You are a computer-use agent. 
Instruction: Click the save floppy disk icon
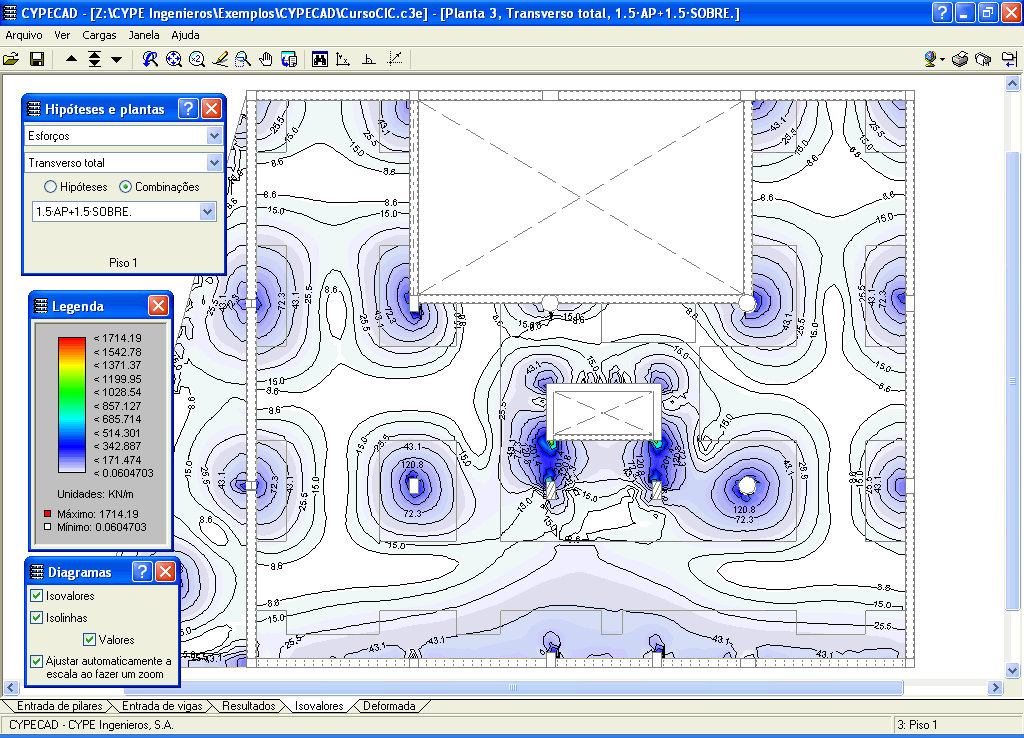pyautogui.click(x=36, y=59)
